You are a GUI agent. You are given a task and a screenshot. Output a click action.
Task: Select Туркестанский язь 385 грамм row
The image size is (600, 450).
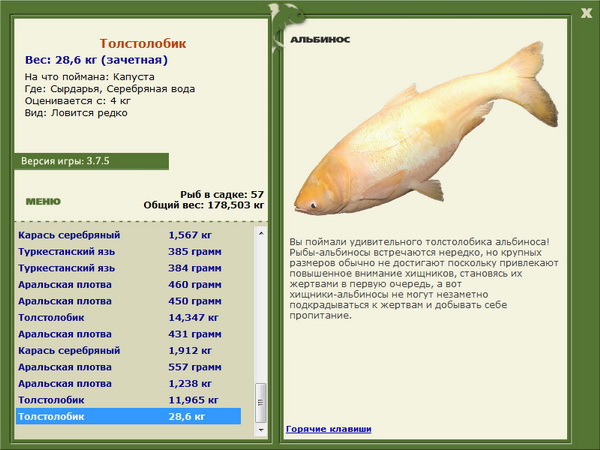(129, 251)
